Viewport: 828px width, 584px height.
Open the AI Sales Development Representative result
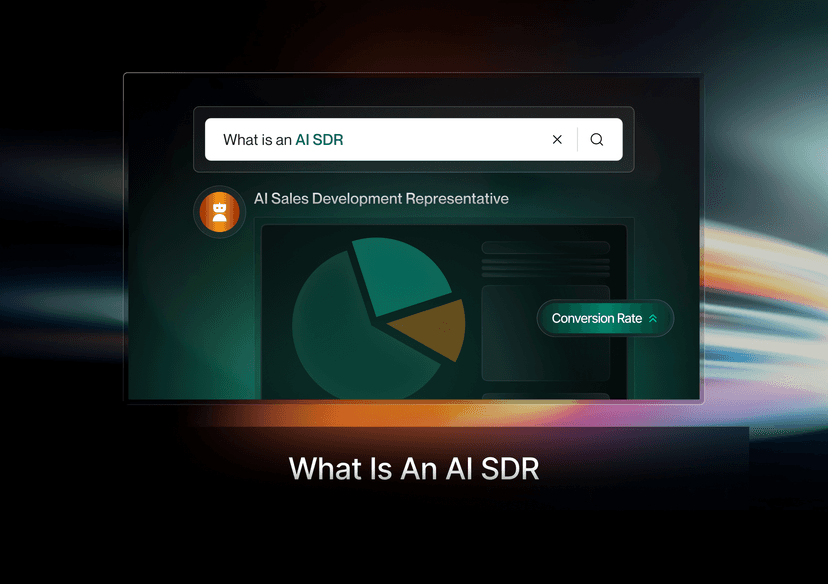[x=382, y=198]
